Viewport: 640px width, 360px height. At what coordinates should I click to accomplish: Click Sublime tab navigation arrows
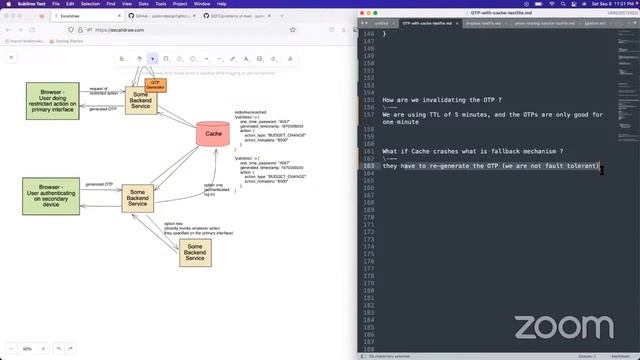364,23
